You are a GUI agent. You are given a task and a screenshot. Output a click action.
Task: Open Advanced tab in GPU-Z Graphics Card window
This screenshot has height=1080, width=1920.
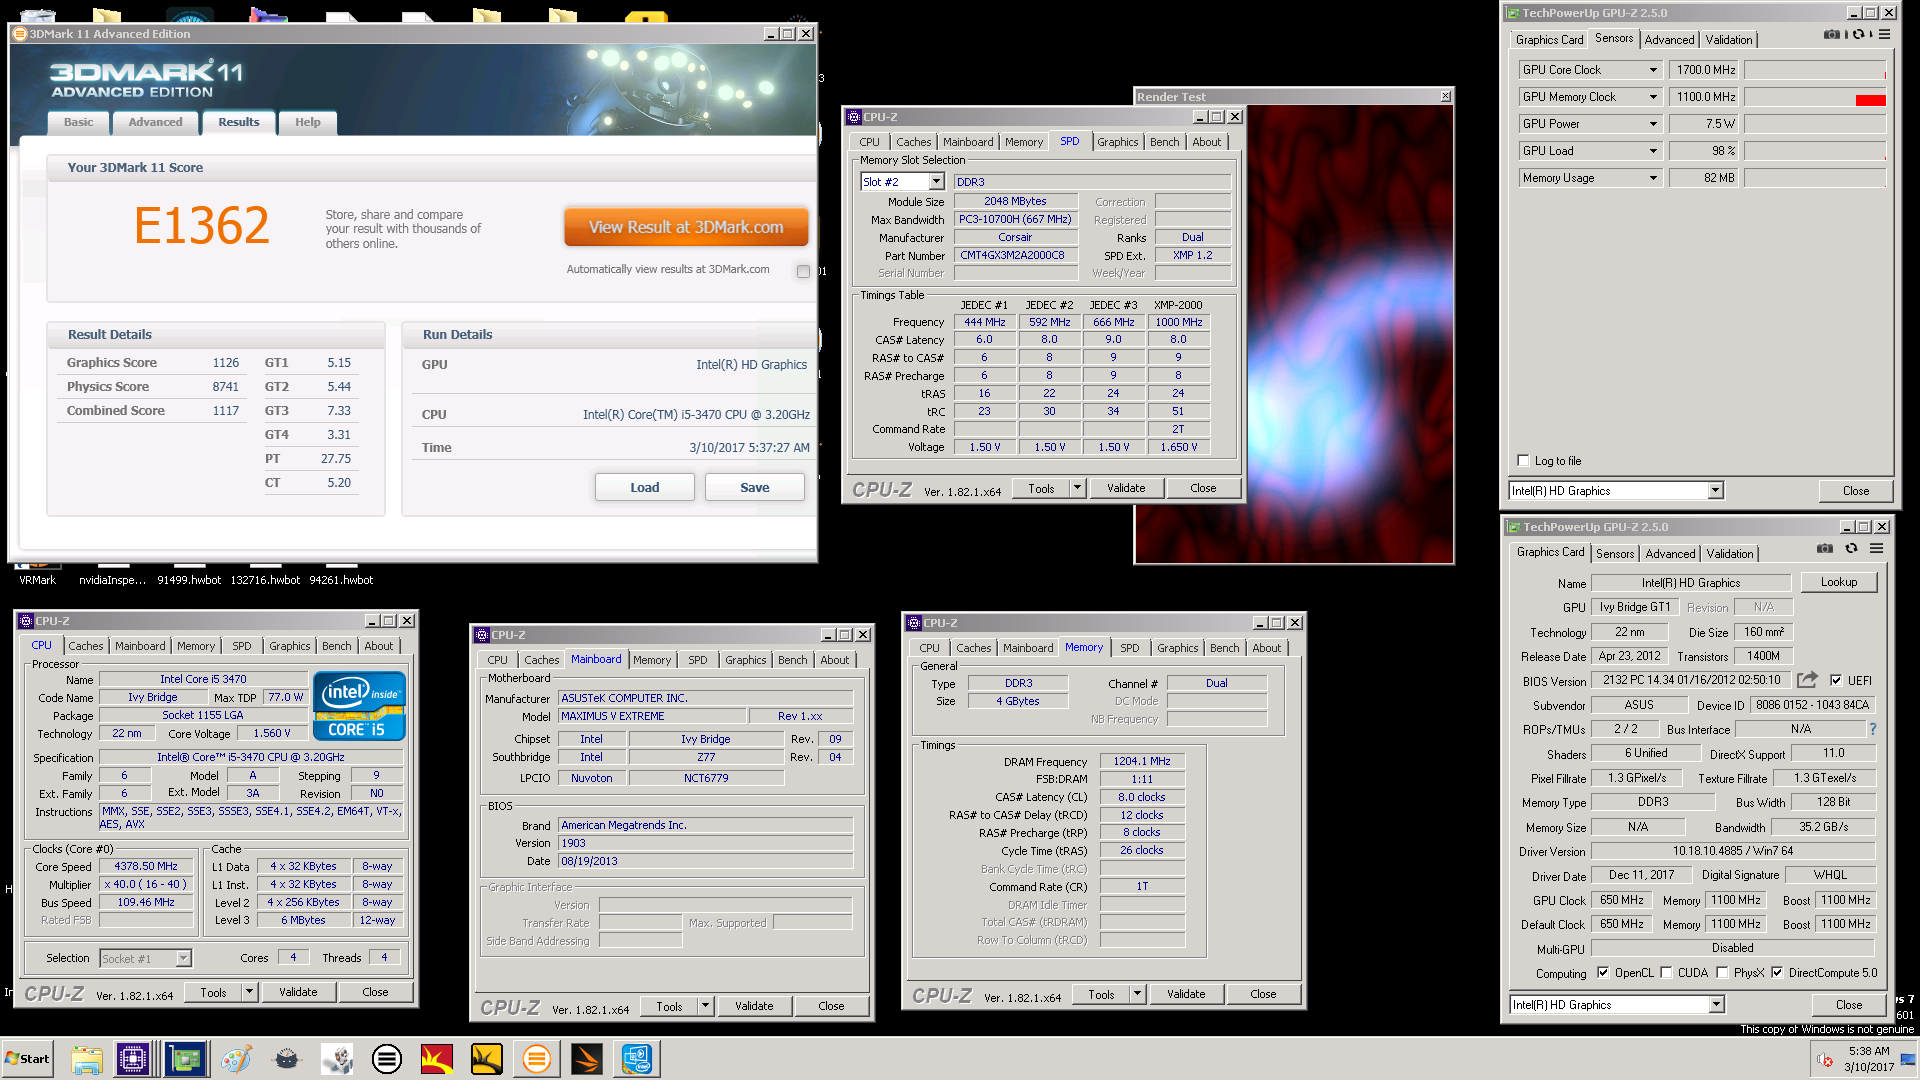coord(1671,554)
